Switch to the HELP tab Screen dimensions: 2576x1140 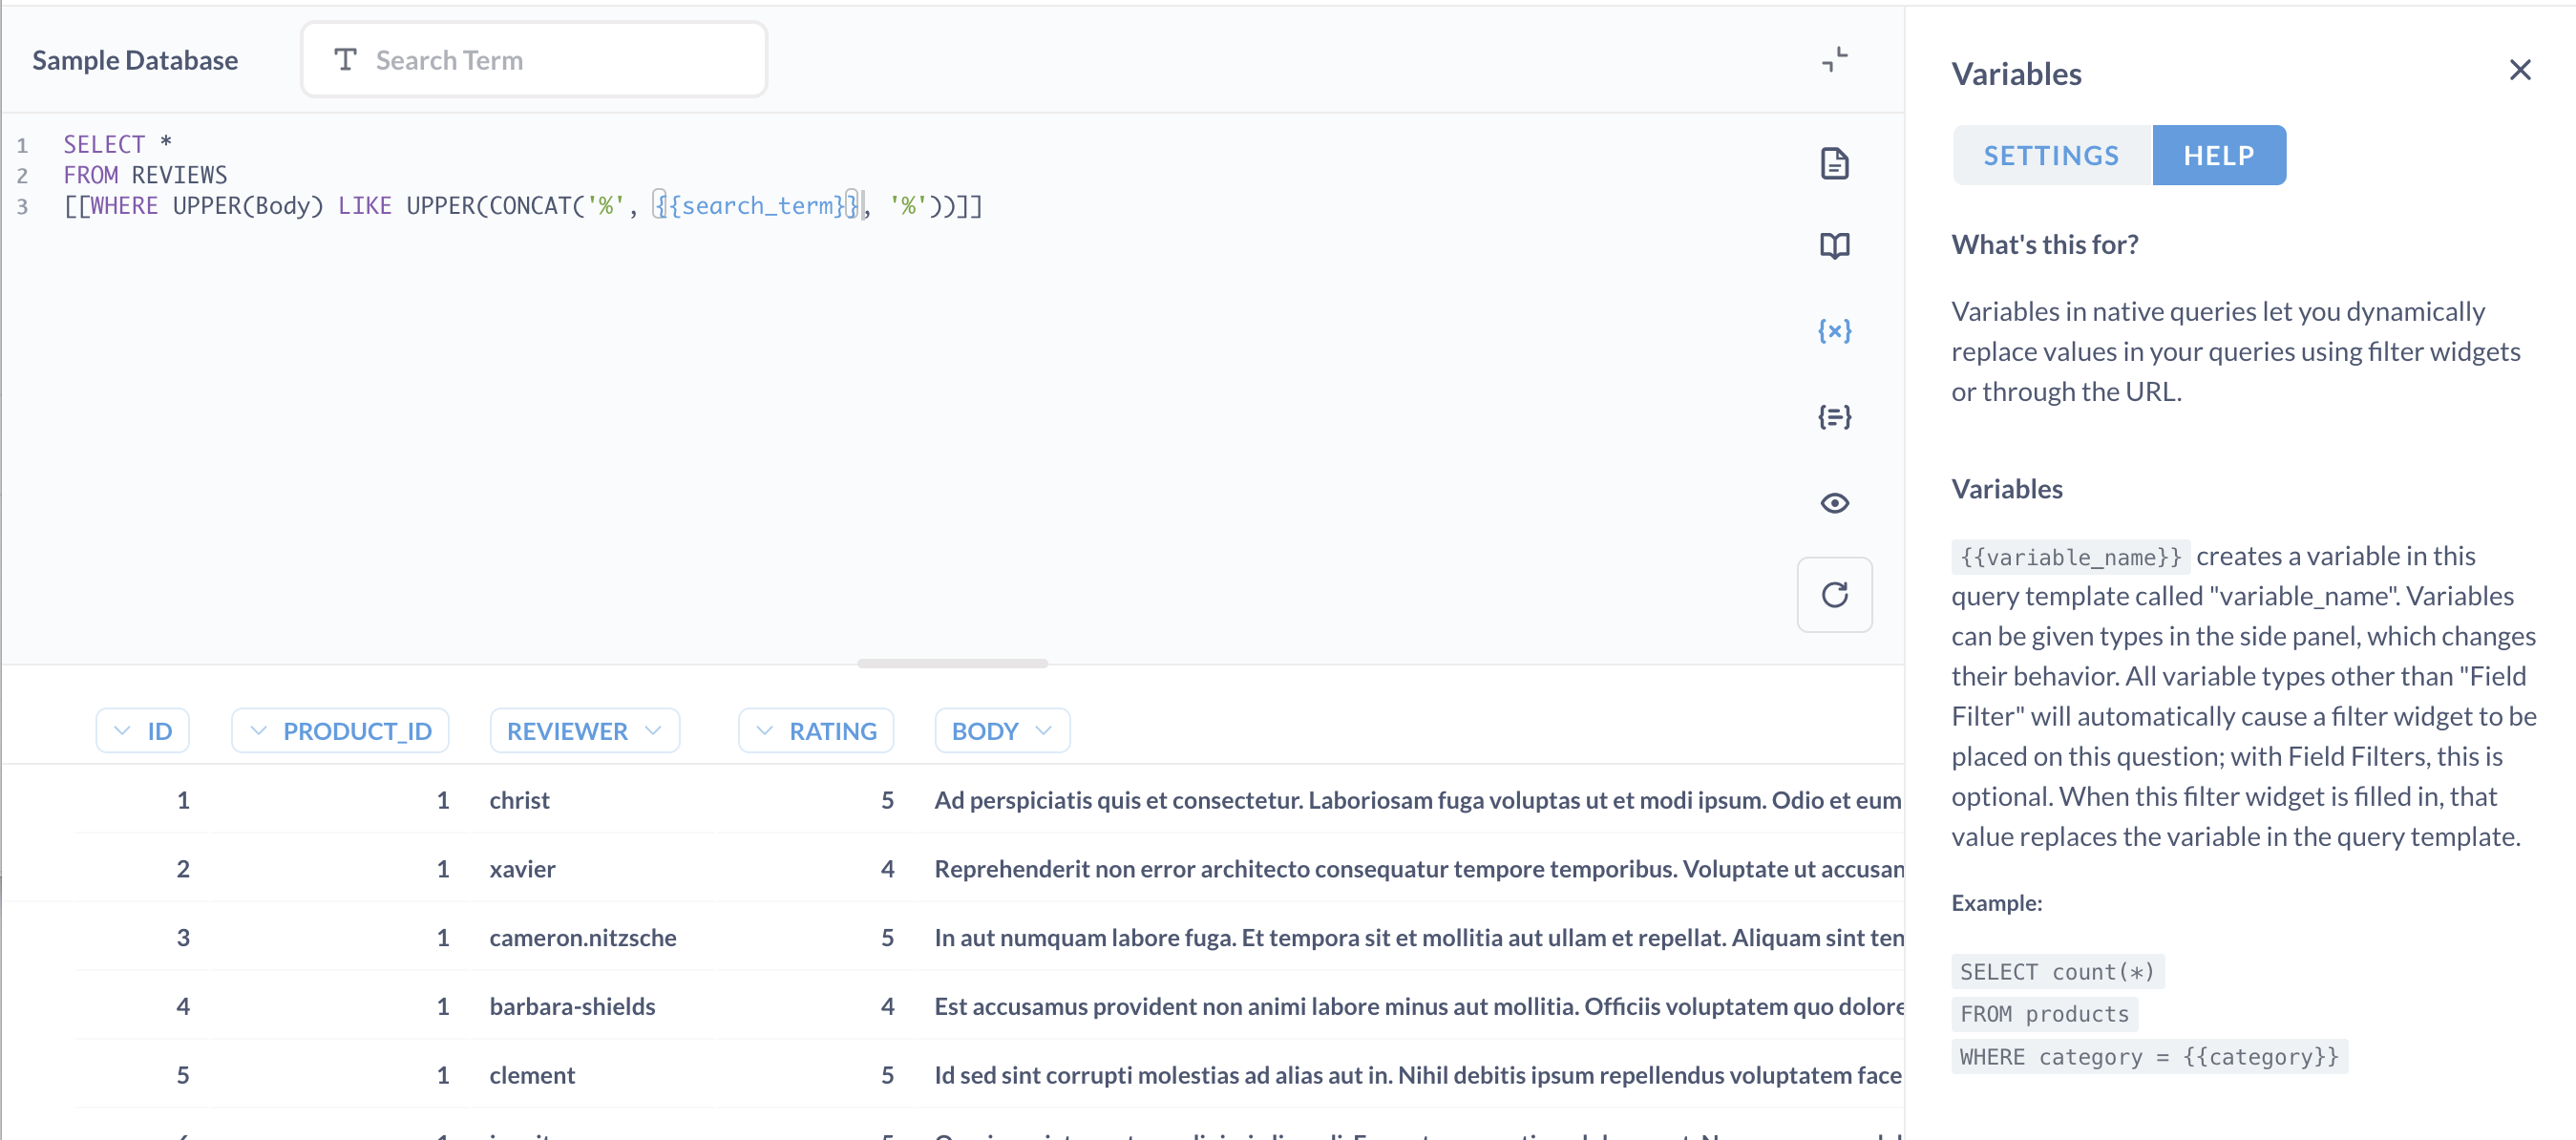click(x=2219, y=155)
